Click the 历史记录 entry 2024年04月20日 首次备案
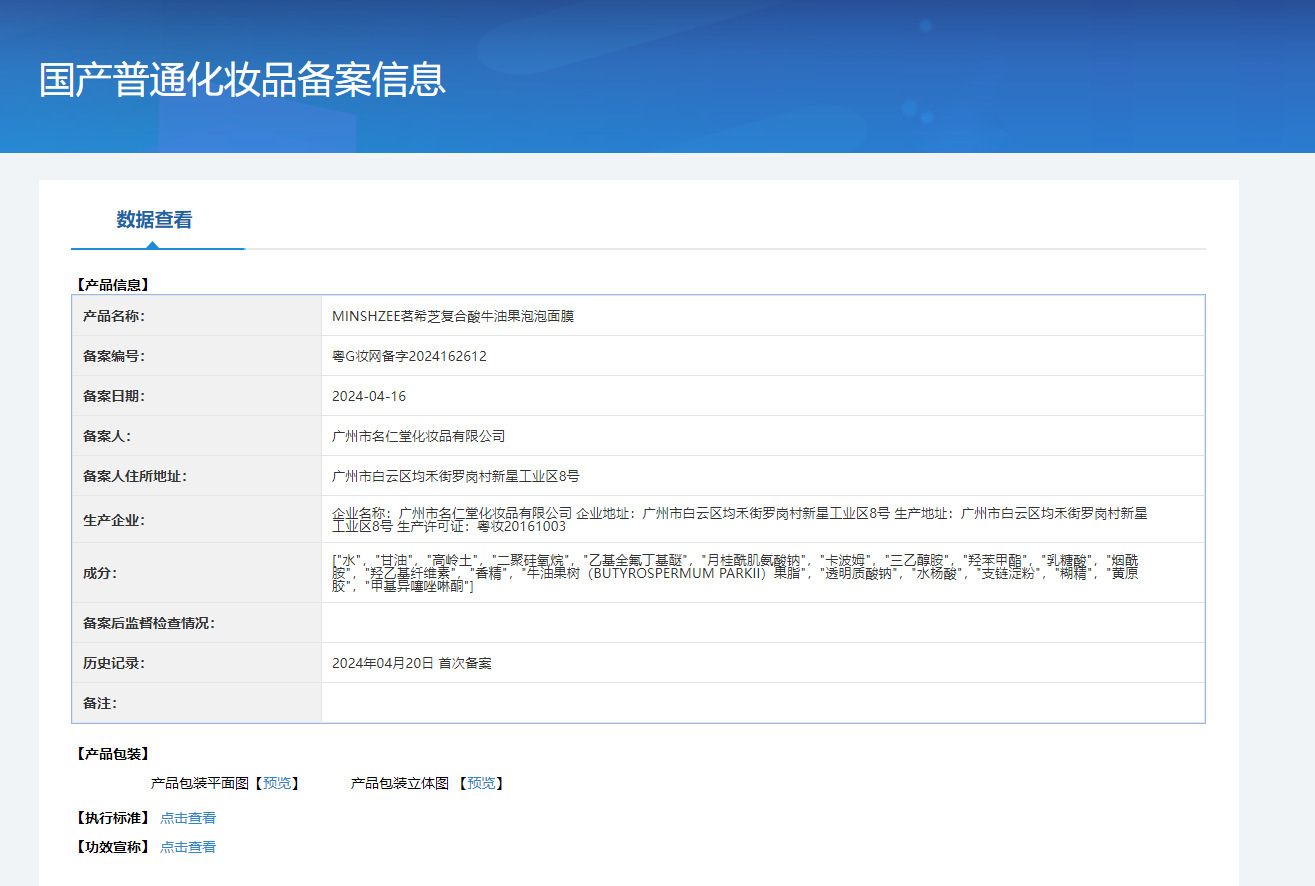1315x886 pixels. coord(411,663)
